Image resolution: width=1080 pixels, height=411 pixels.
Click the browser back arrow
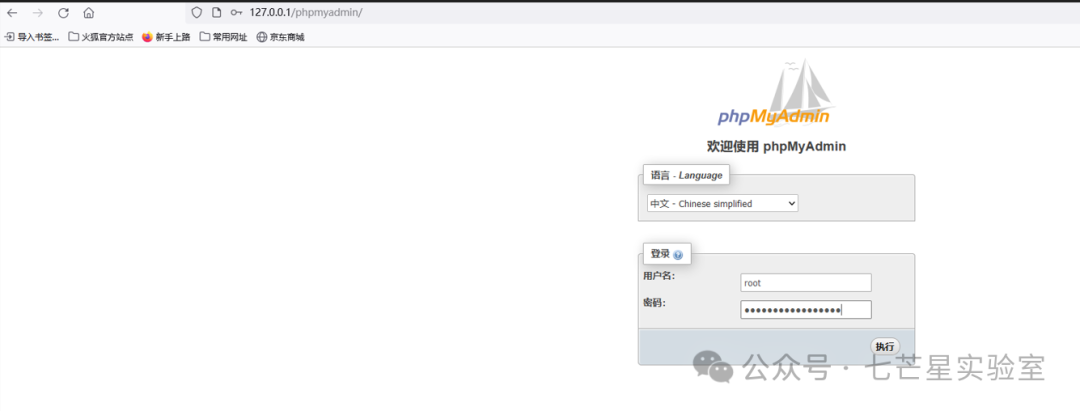pyautogui.click(x=12, y=12)
